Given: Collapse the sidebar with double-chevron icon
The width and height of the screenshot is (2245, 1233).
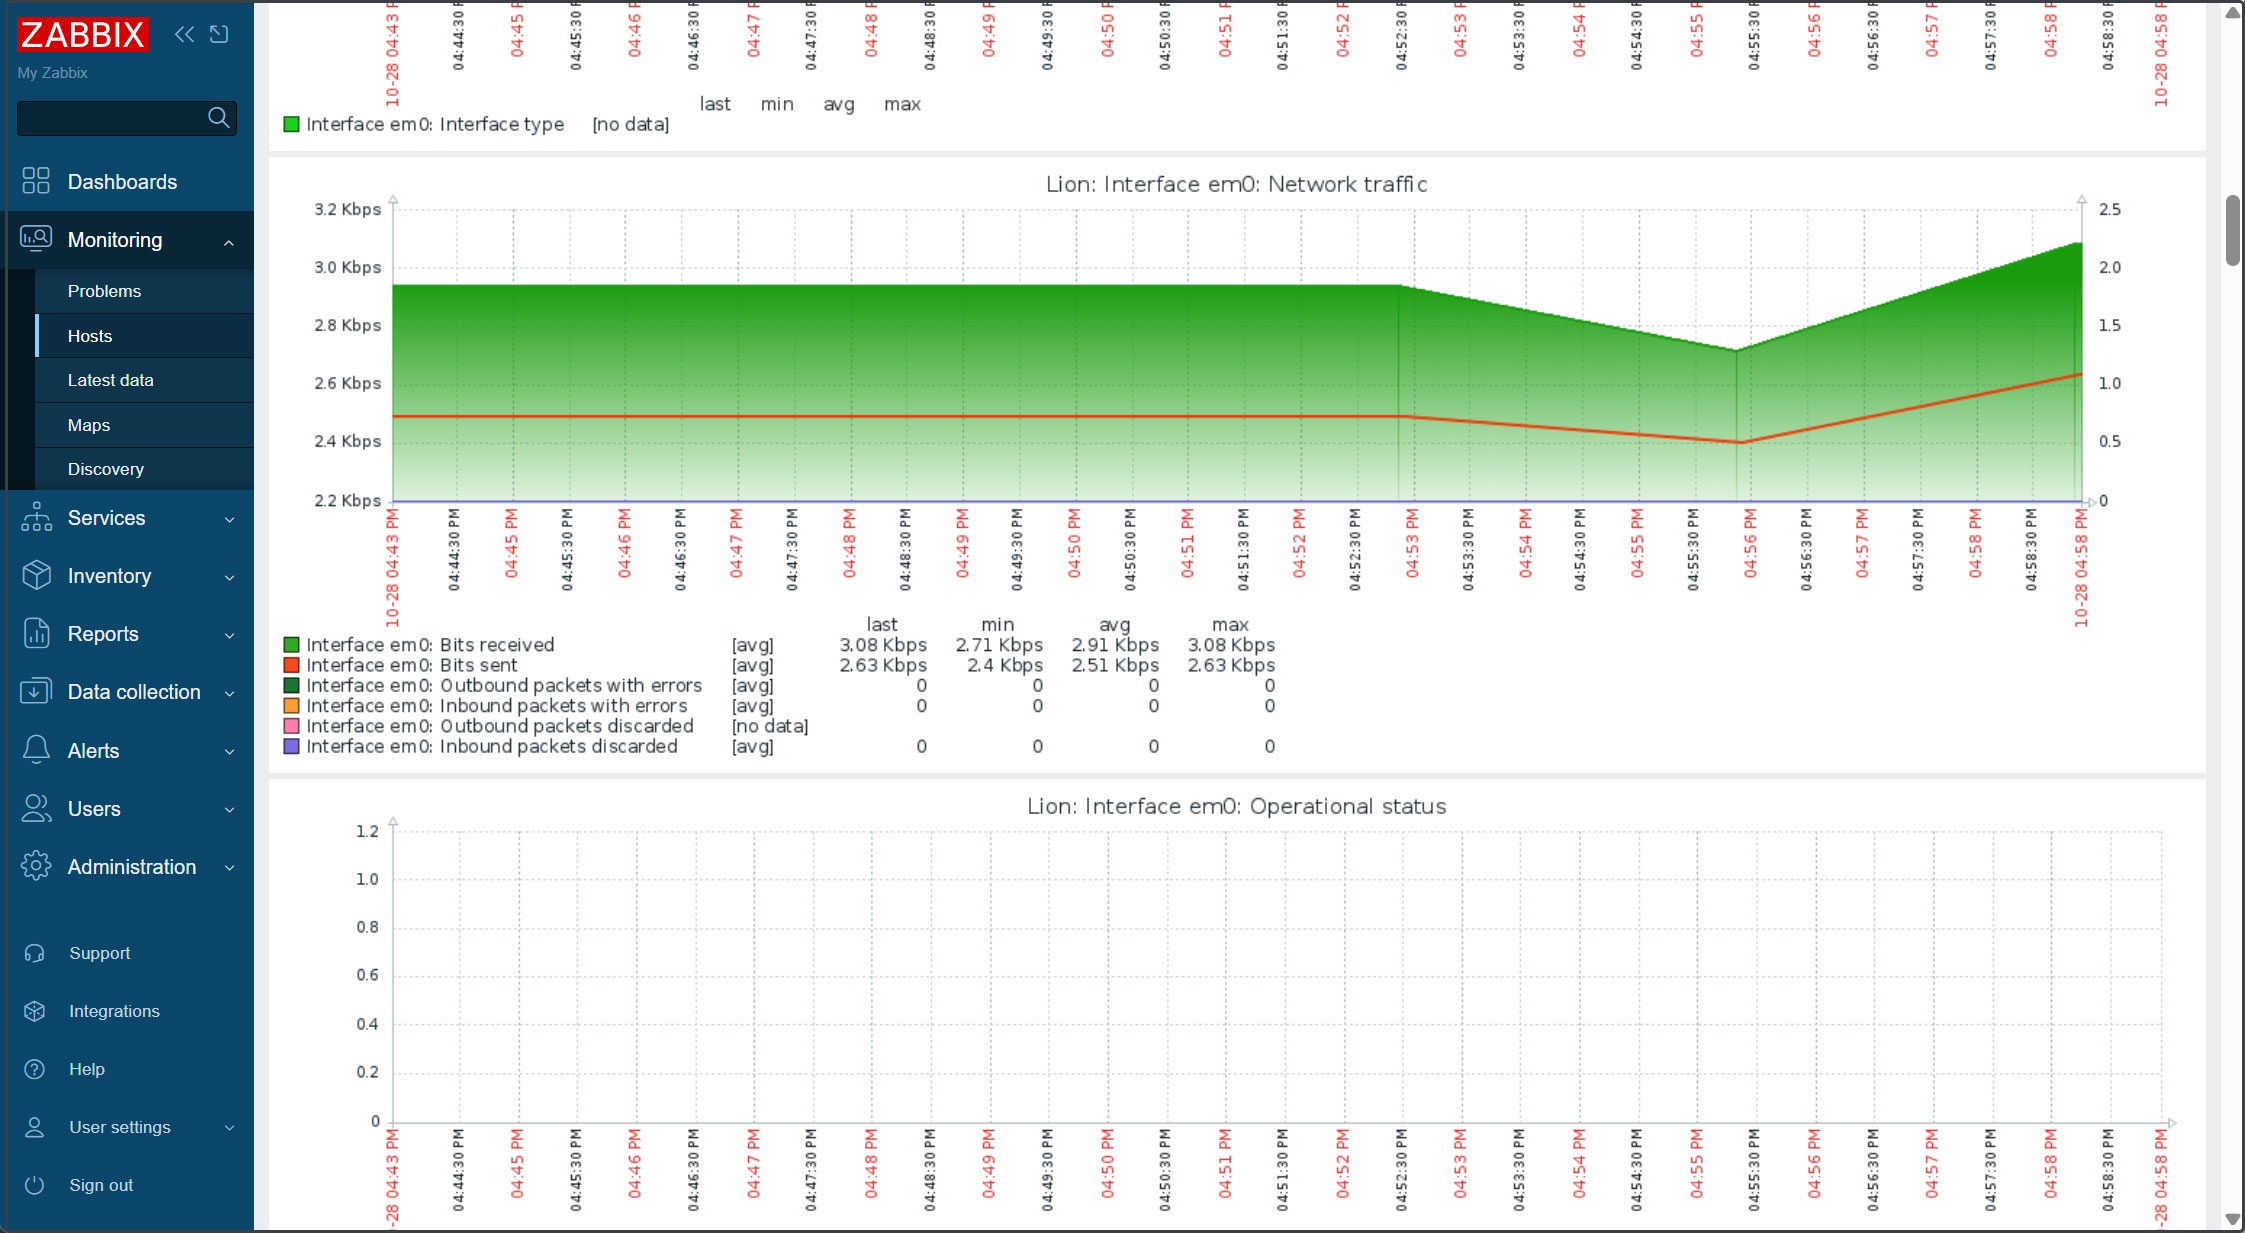Looking at the screenshot, I should click(184, 35).
